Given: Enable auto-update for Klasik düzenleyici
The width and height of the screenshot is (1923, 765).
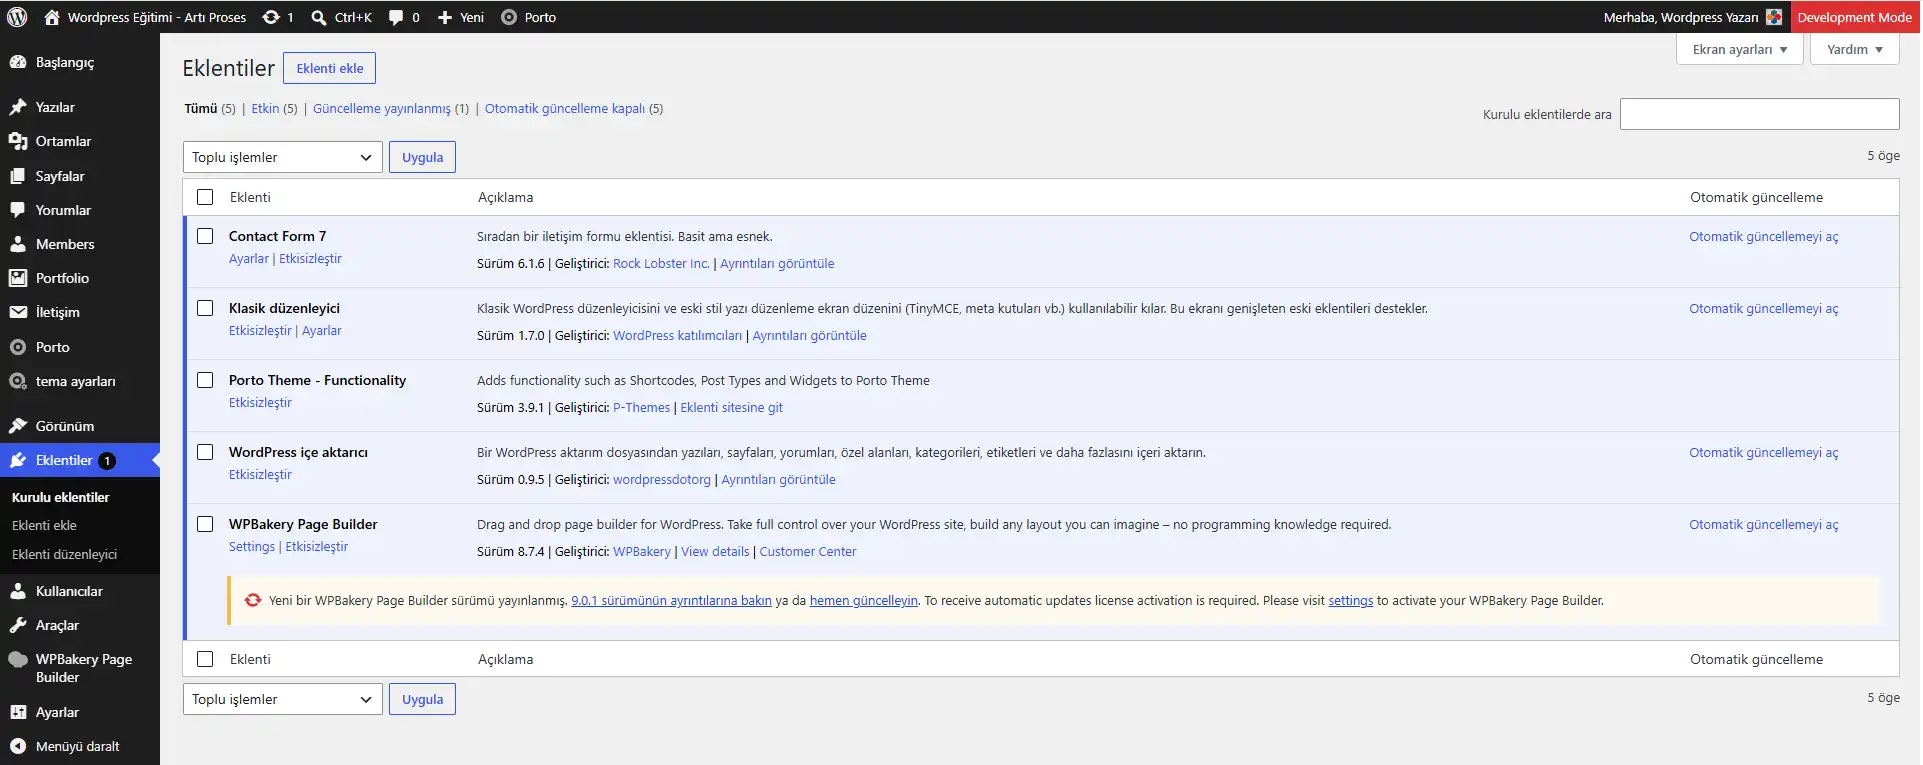Looking at the screenshot, I should [x=1764, y=308].
